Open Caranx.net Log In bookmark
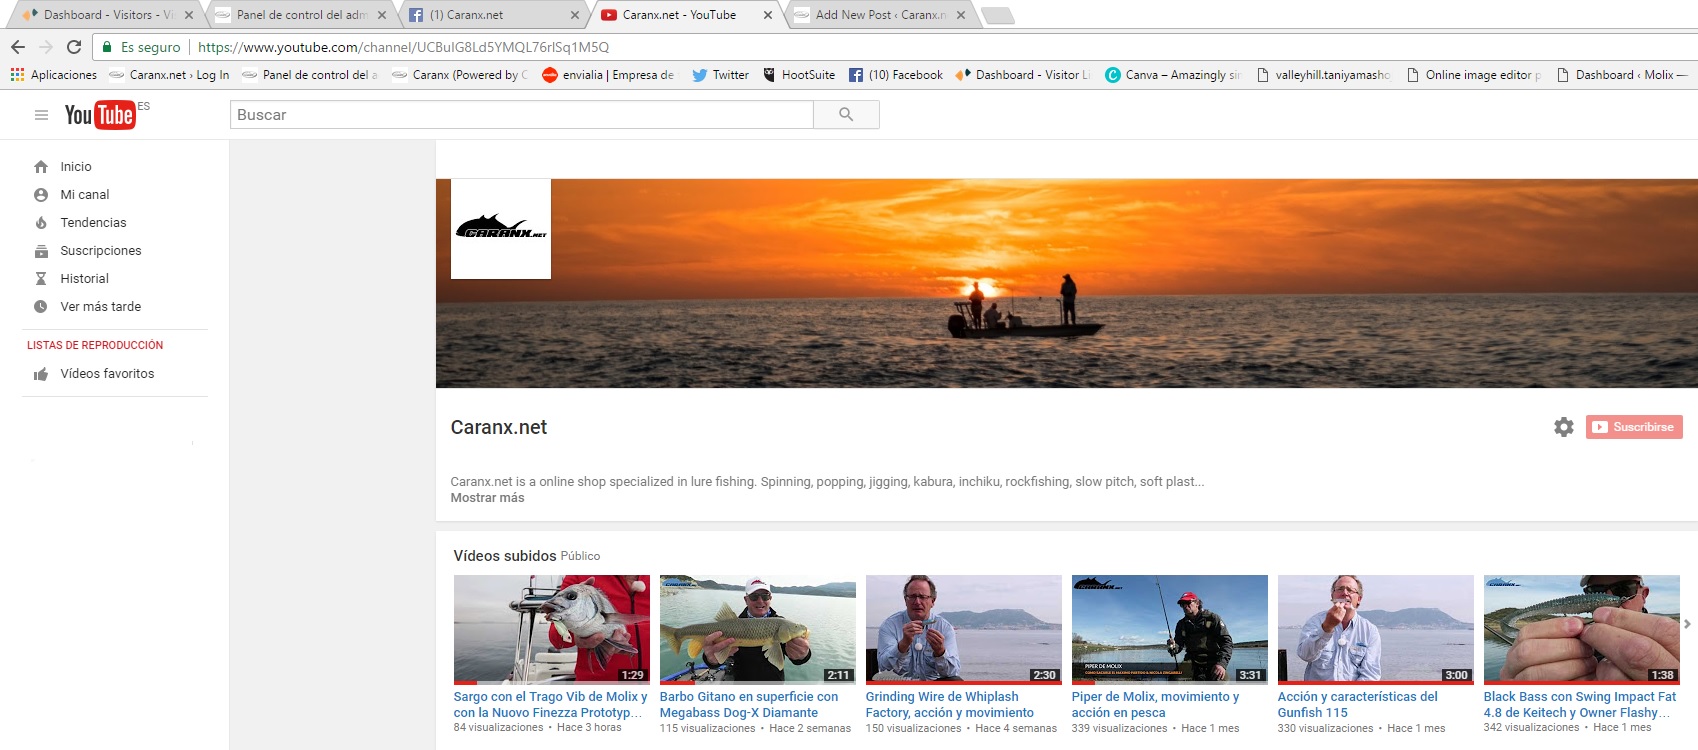The height and width of the screenshot is (750, 1698). pyautogui.click(x=169, y=75)
